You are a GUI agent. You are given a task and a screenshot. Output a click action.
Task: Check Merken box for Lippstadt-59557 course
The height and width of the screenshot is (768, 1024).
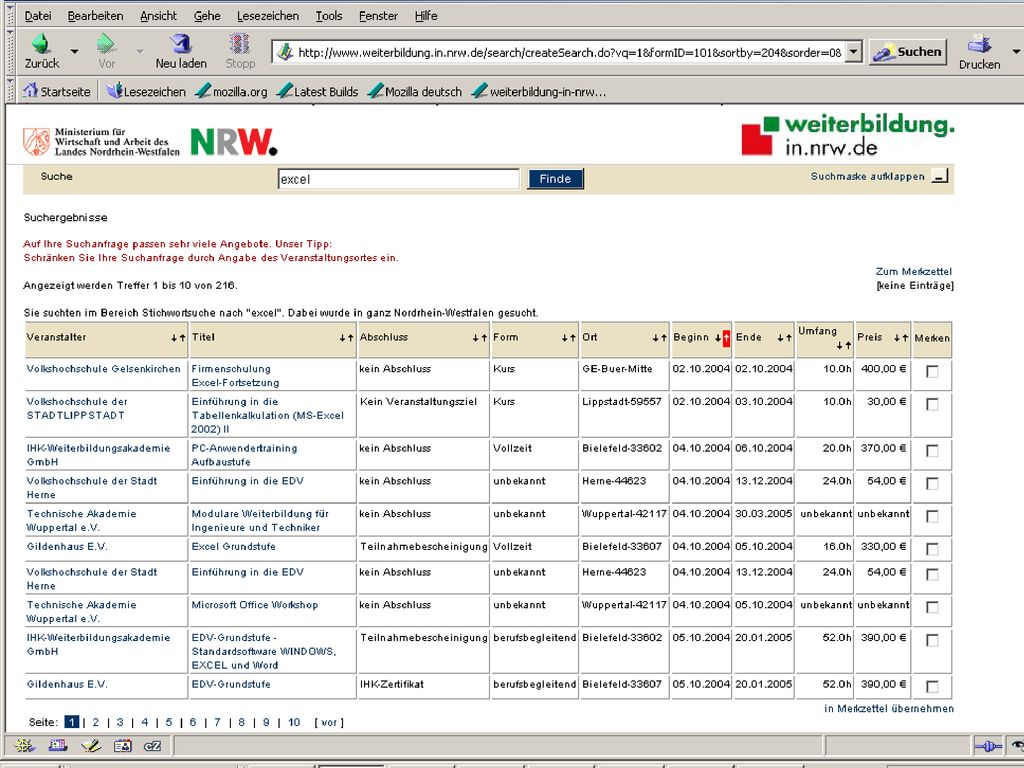(933, 404)
